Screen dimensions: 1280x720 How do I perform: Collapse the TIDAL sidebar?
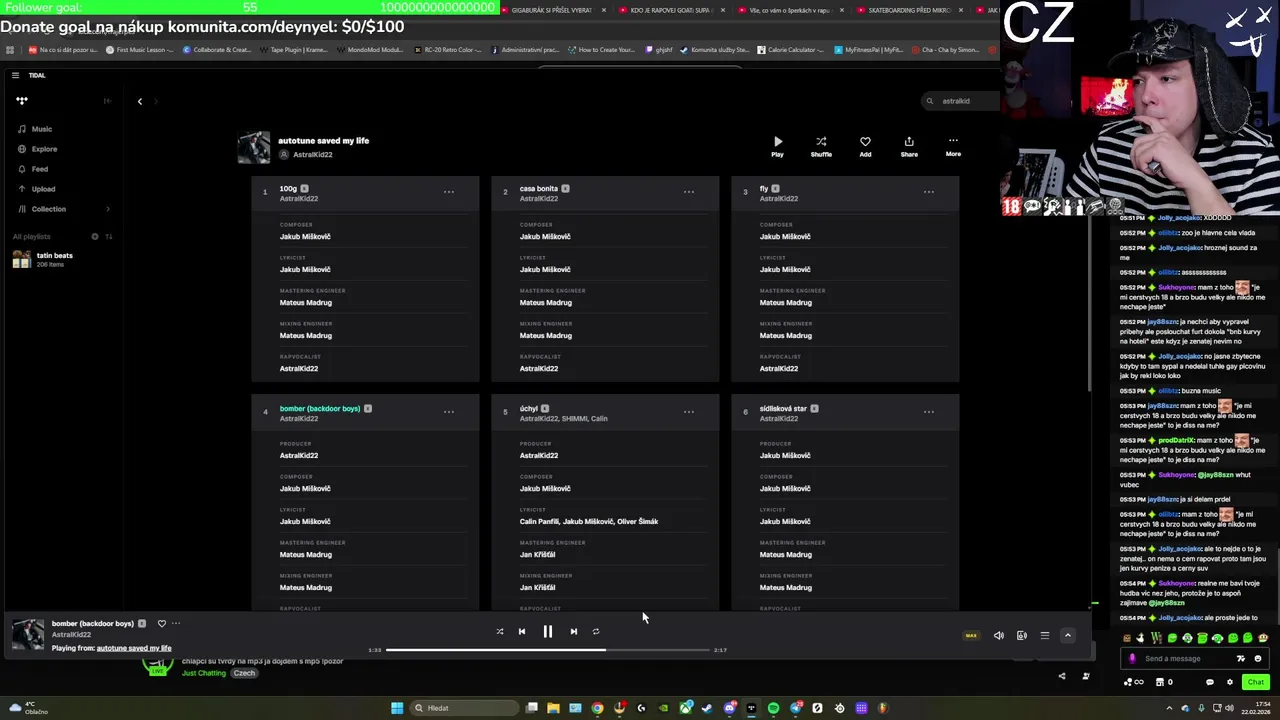point(107,100)
